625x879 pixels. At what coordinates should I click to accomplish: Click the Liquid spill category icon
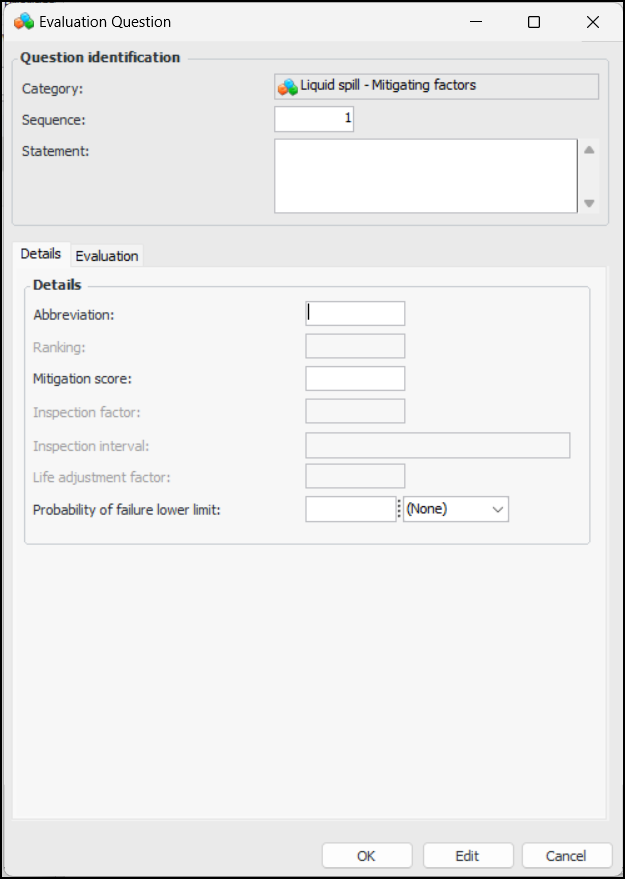288,87
